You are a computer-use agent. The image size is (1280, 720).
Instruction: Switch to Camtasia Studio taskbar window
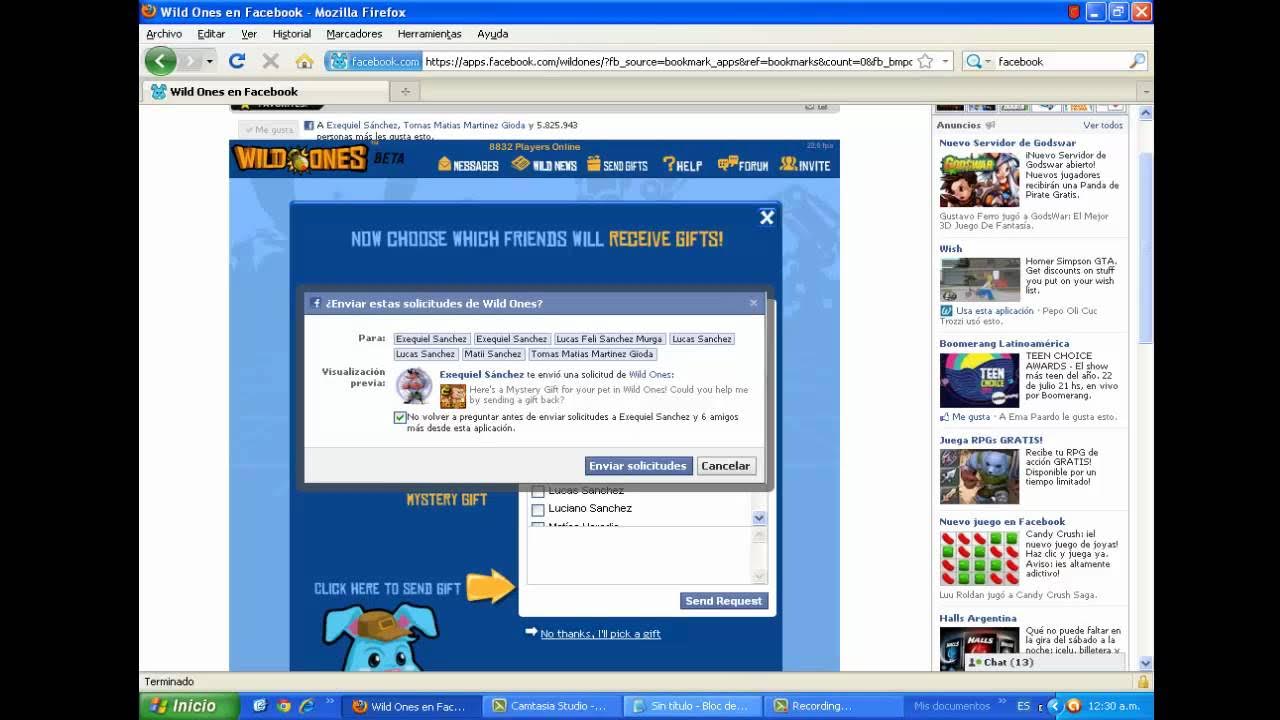[554, 706]
